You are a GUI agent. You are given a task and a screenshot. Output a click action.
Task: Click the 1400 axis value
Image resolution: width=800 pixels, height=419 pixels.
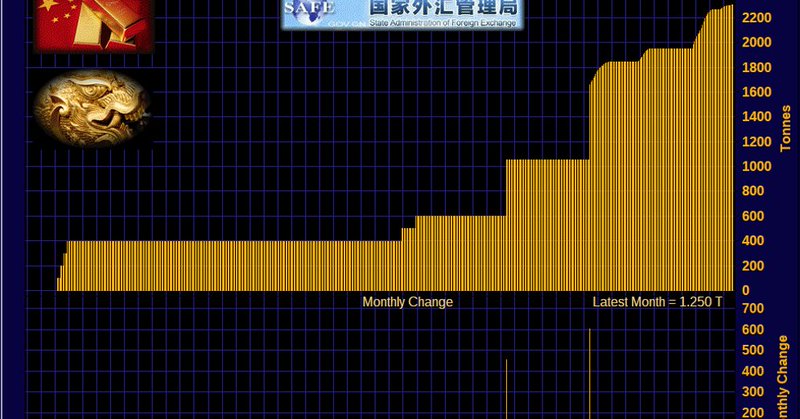[x=757, y=116]
